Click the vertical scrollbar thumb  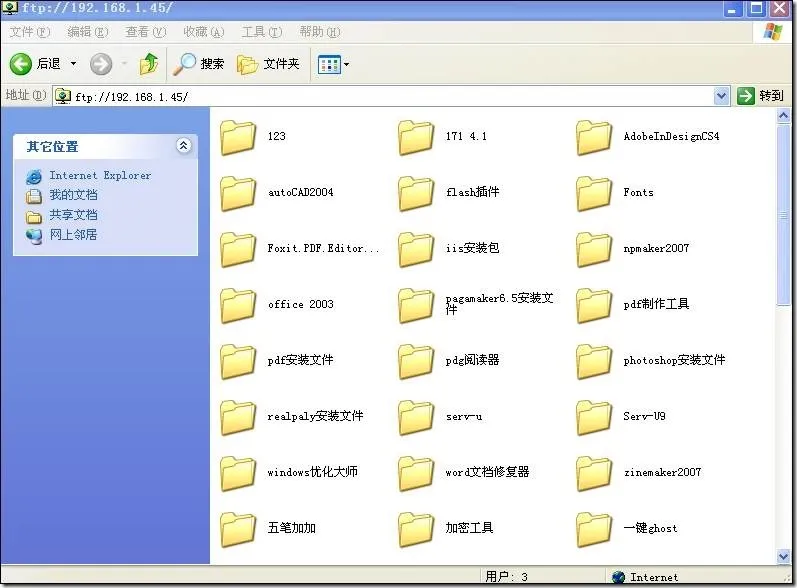[x=783, y=215]
